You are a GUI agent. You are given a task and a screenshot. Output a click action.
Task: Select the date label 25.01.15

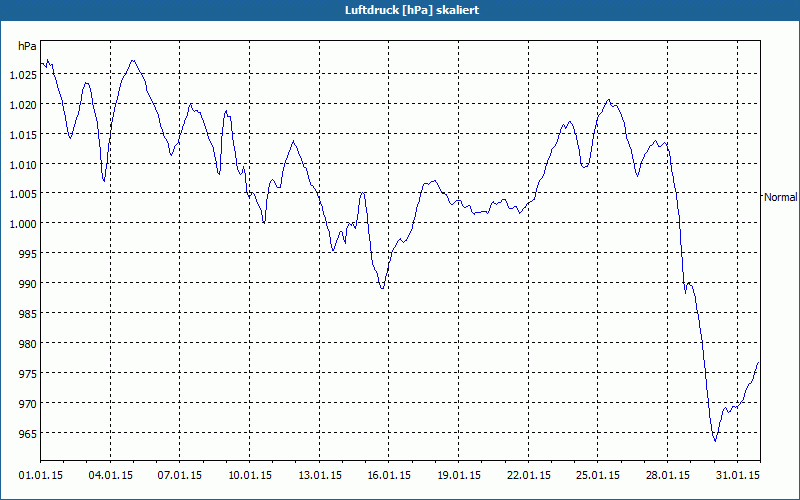point(597,475)
